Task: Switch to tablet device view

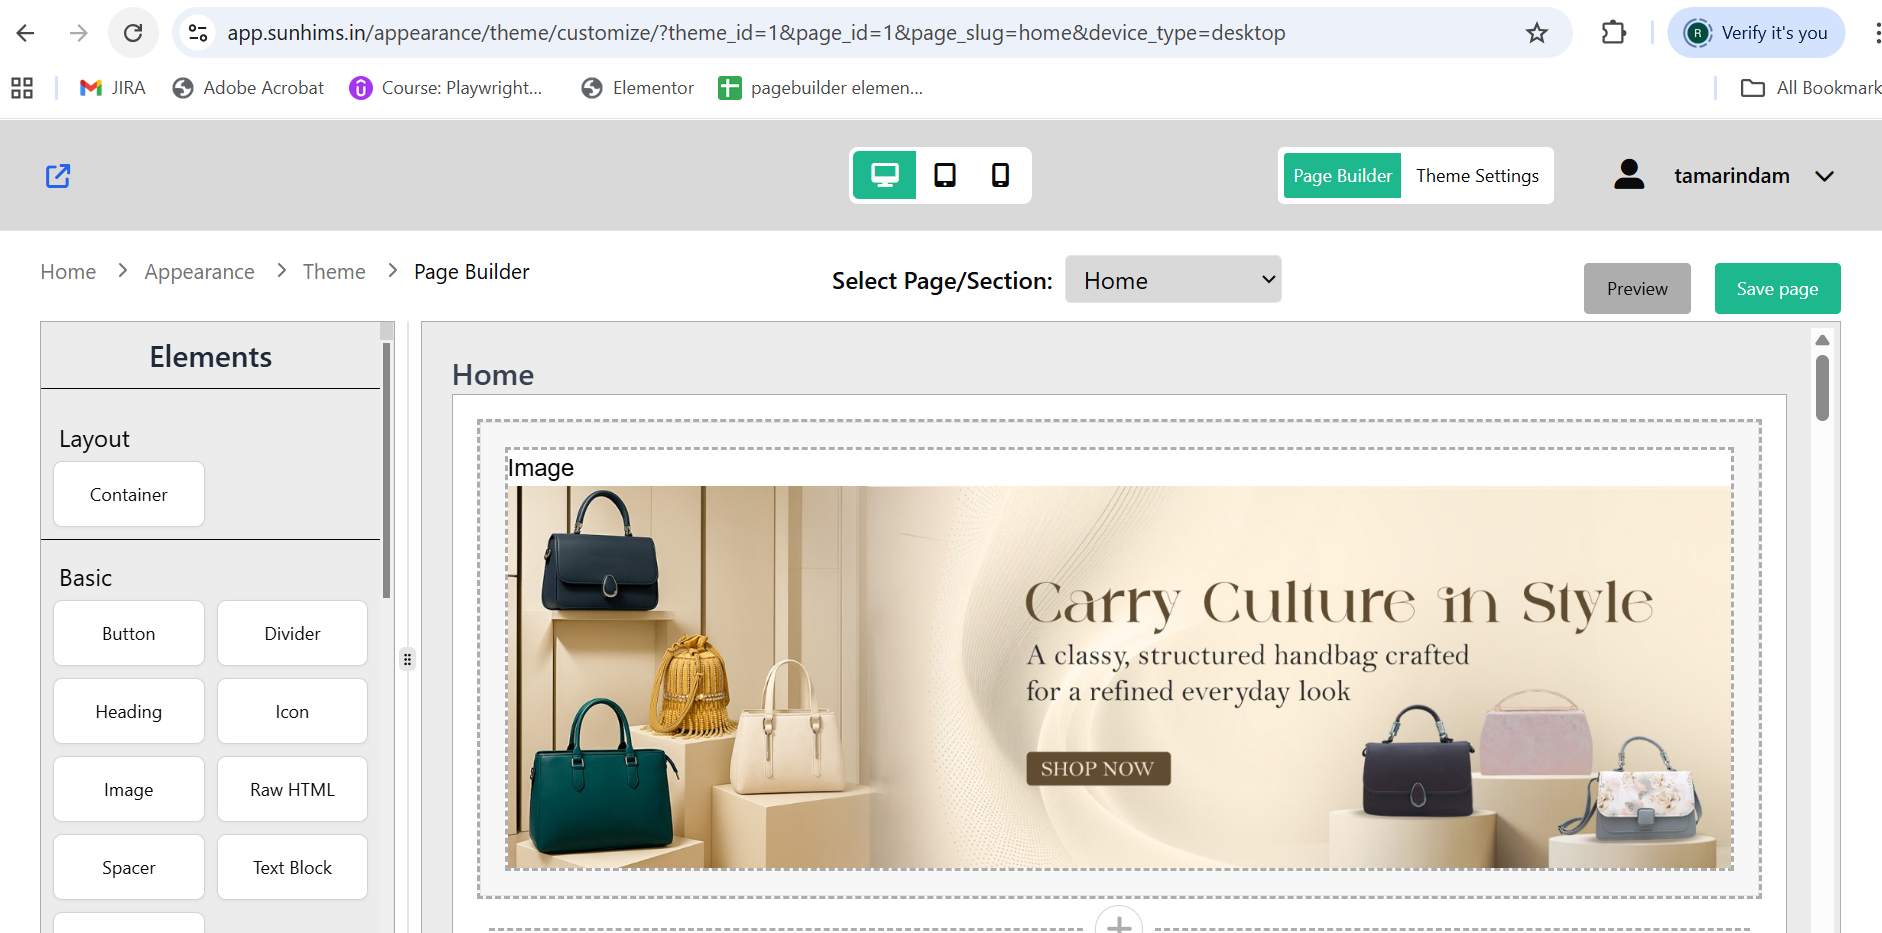Action: pos(945,176)
